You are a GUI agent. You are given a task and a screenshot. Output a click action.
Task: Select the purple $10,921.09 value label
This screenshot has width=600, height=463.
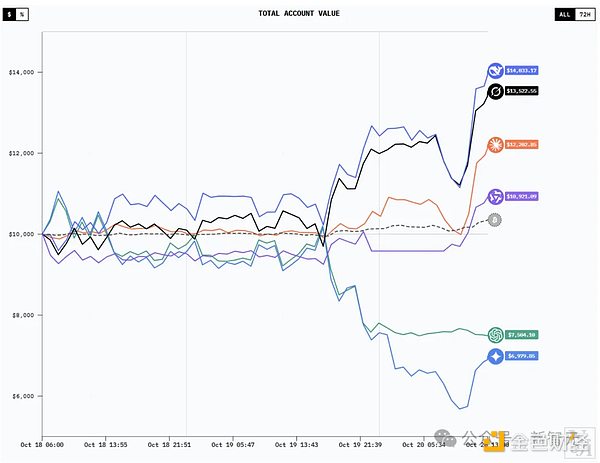click(x=522, y=197)
